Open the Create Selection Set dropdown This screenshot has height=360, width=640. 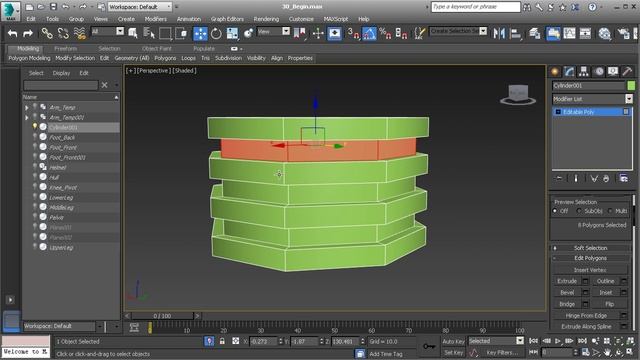tap(458, 31)
